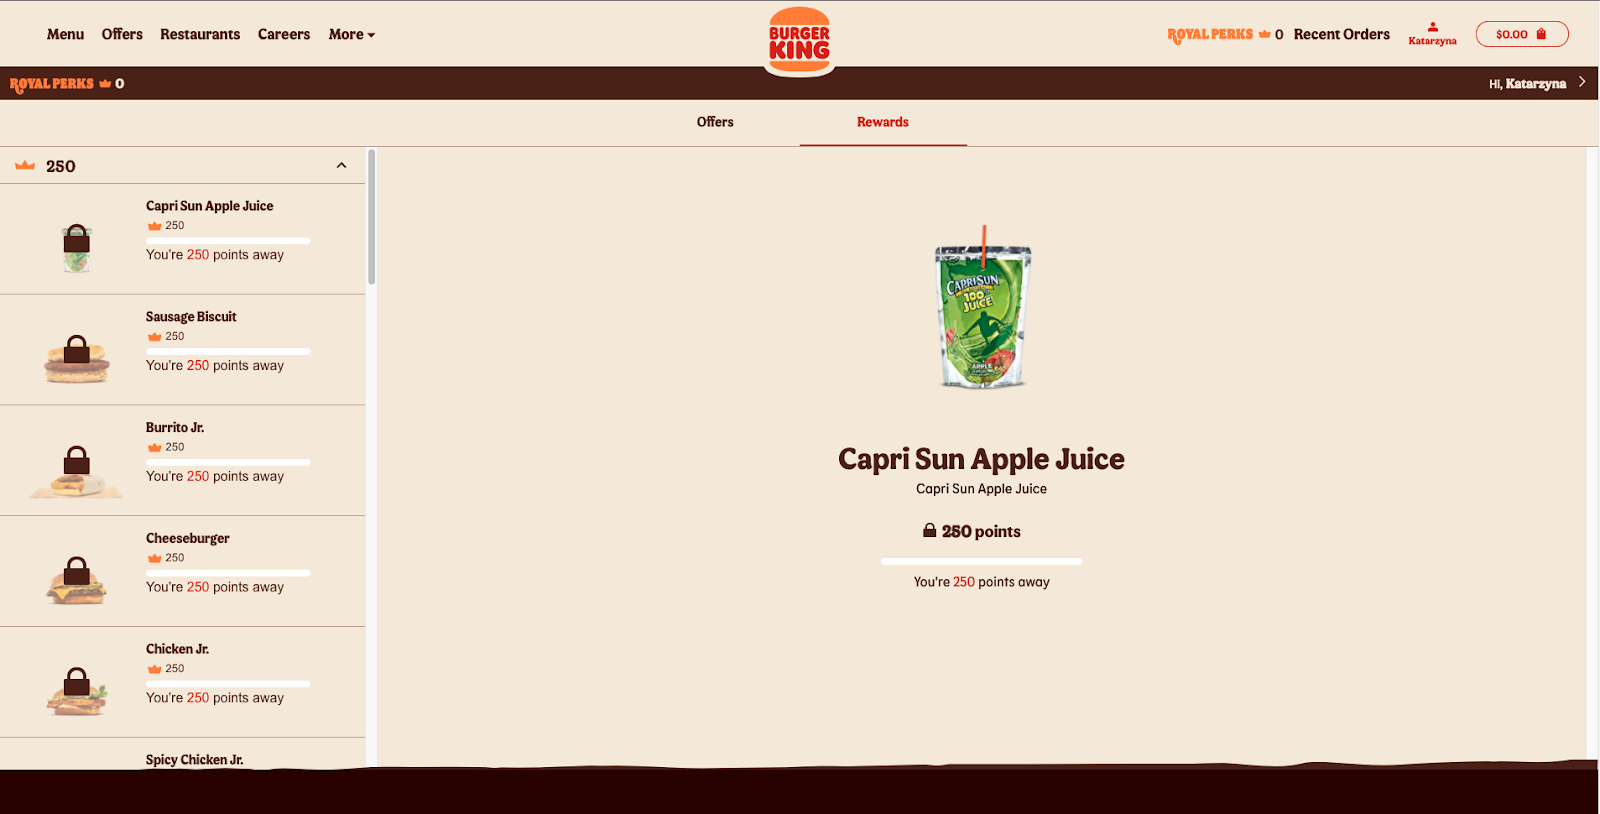Click the rewards list scrollbar
1600x814 pixels.
[x=371, y=217]
